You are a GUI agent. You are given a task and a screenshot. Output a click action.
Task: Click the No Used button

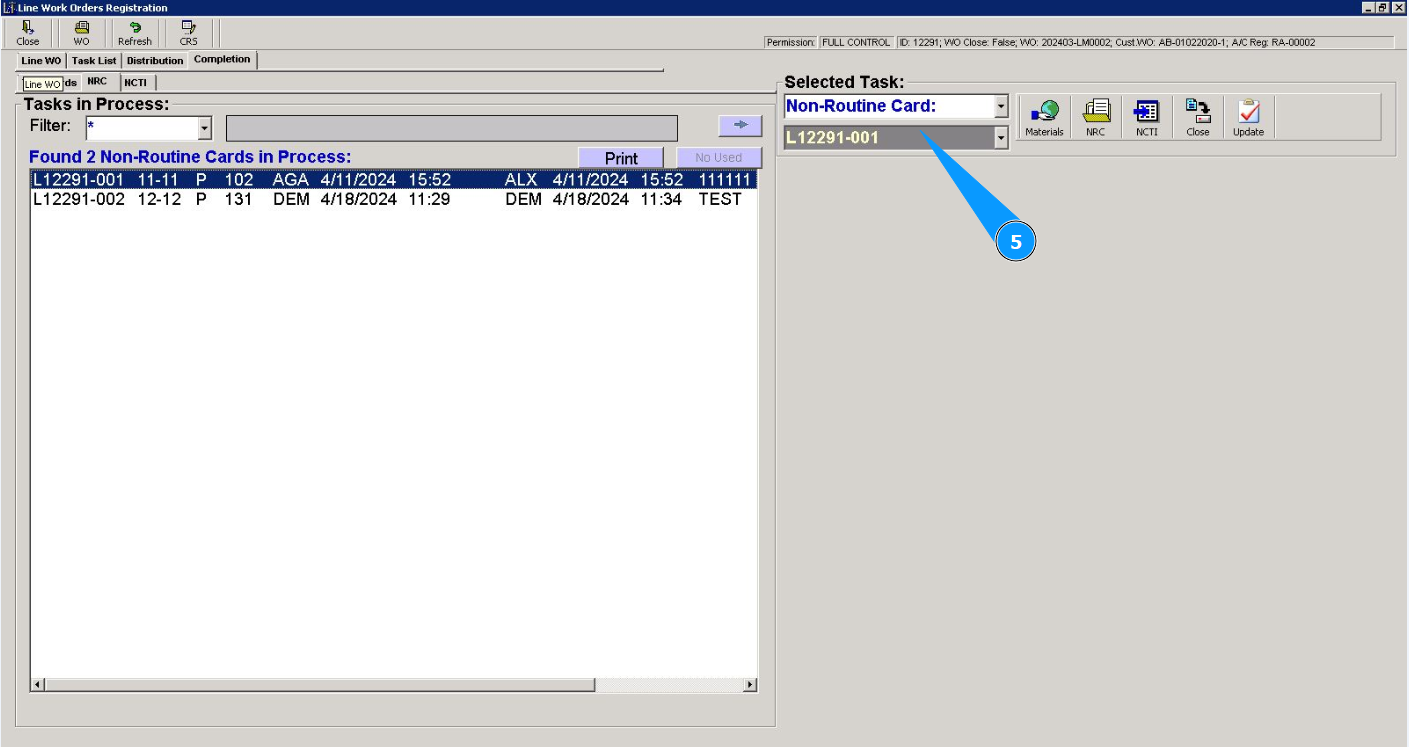tap(718, 158)
